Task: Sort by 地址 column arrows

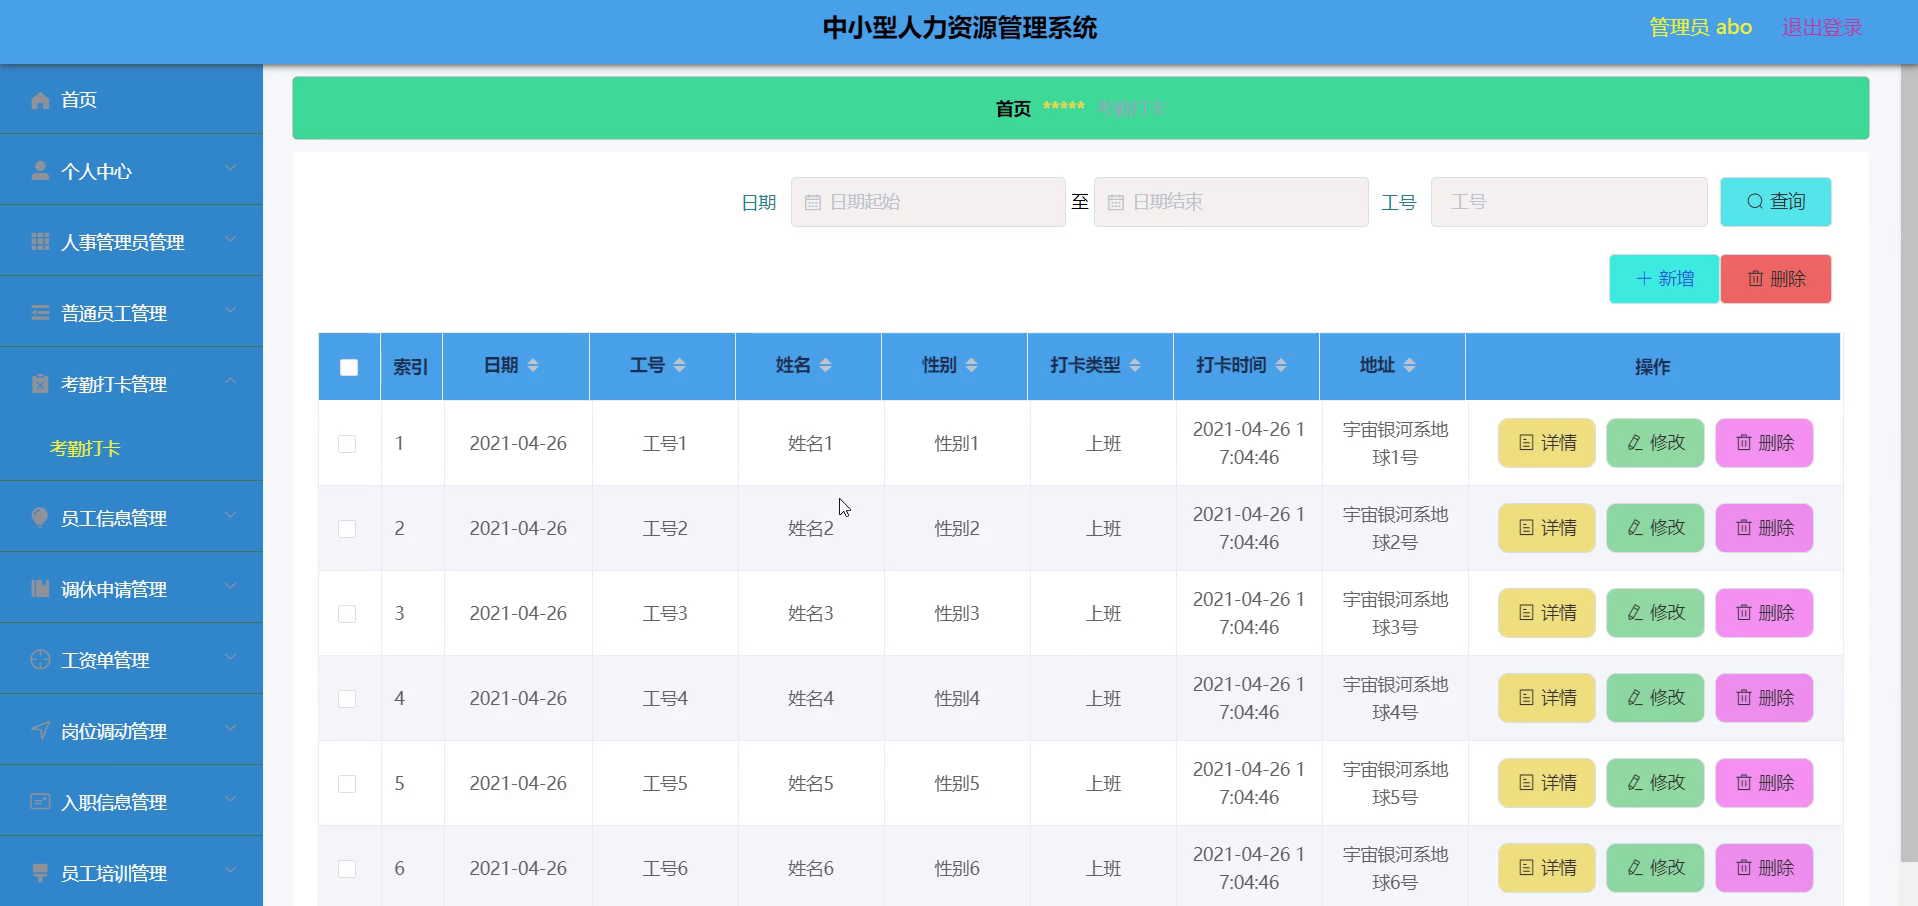Action: click(x=1410, y=365)
